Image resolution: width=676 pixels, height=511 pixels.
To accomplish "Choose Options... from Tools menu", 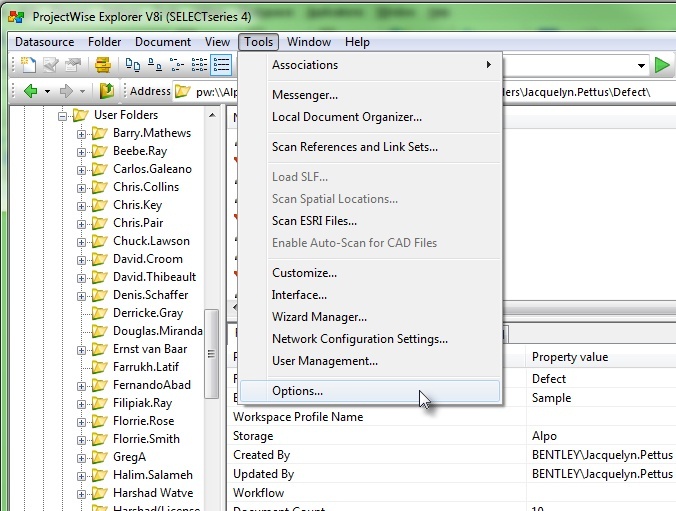I will (x=370, y=391).
